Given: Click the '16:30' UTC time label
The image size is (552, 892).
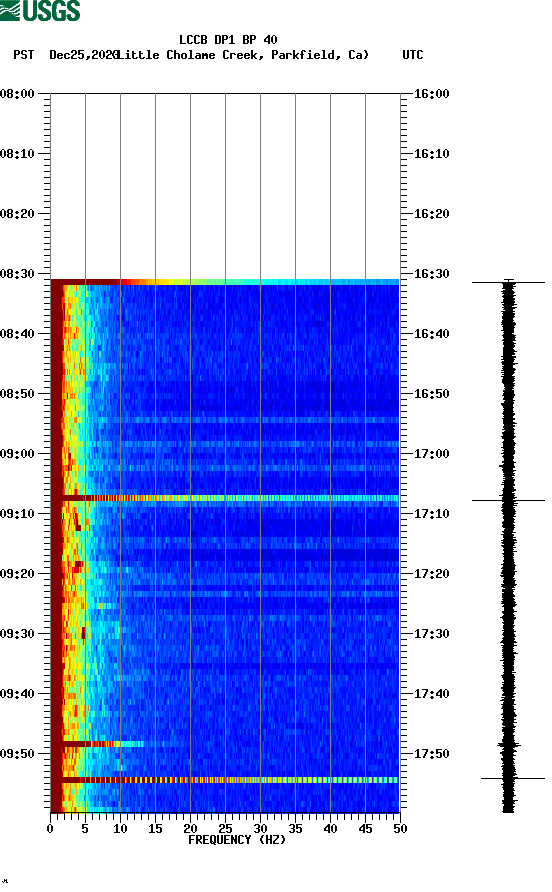Looking at the screenshot, I should 431,274.
